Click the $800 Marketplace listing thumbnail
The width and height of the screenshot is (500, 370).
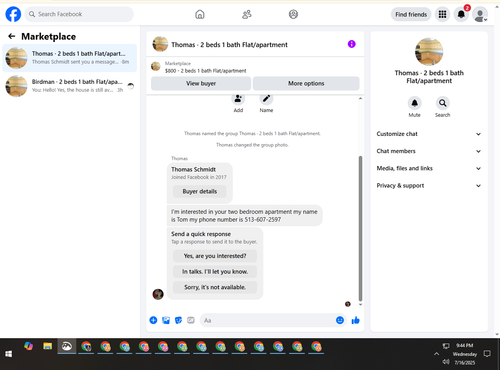tap(156, 66)
